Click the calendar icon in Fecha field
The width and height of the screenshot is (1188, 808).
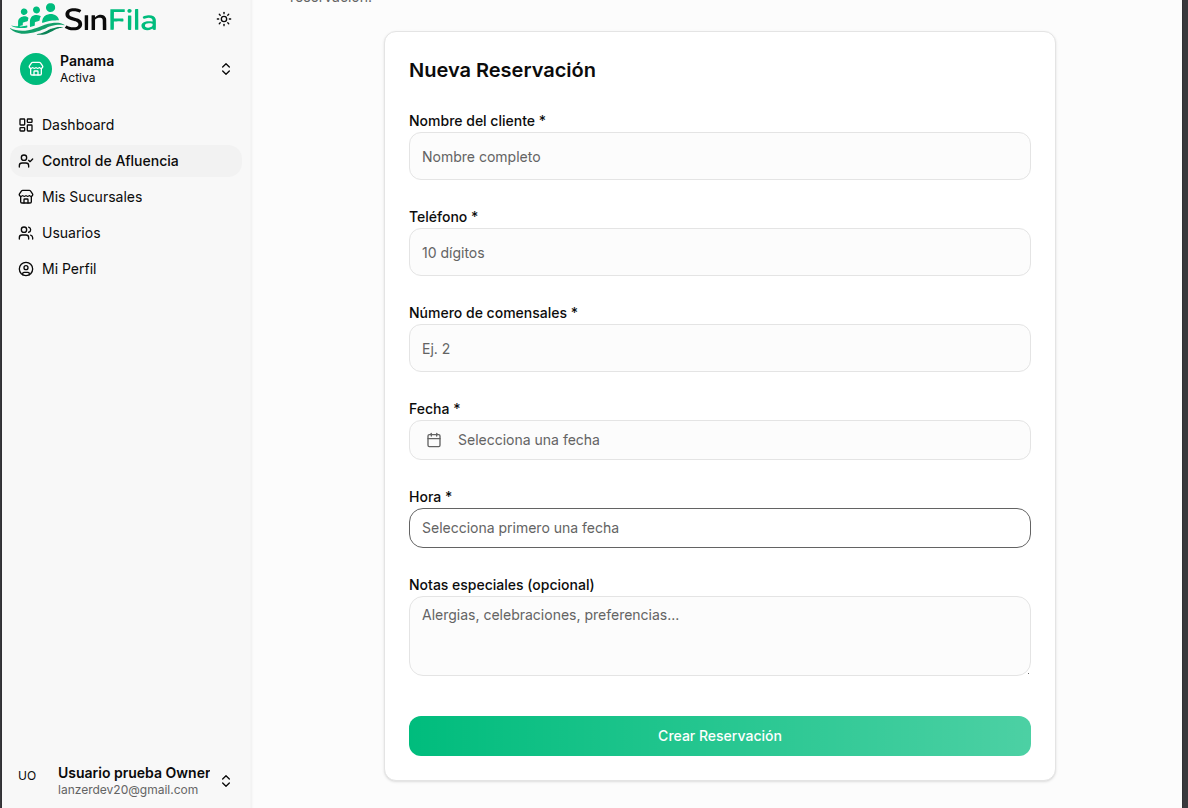coord(434,440)
